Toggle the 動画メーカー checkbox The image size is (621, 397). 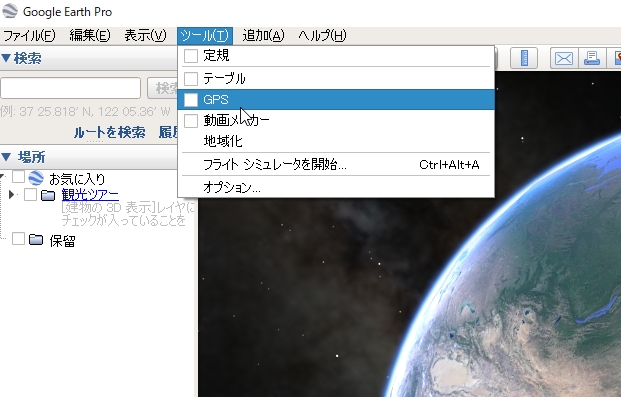(191, 121)
